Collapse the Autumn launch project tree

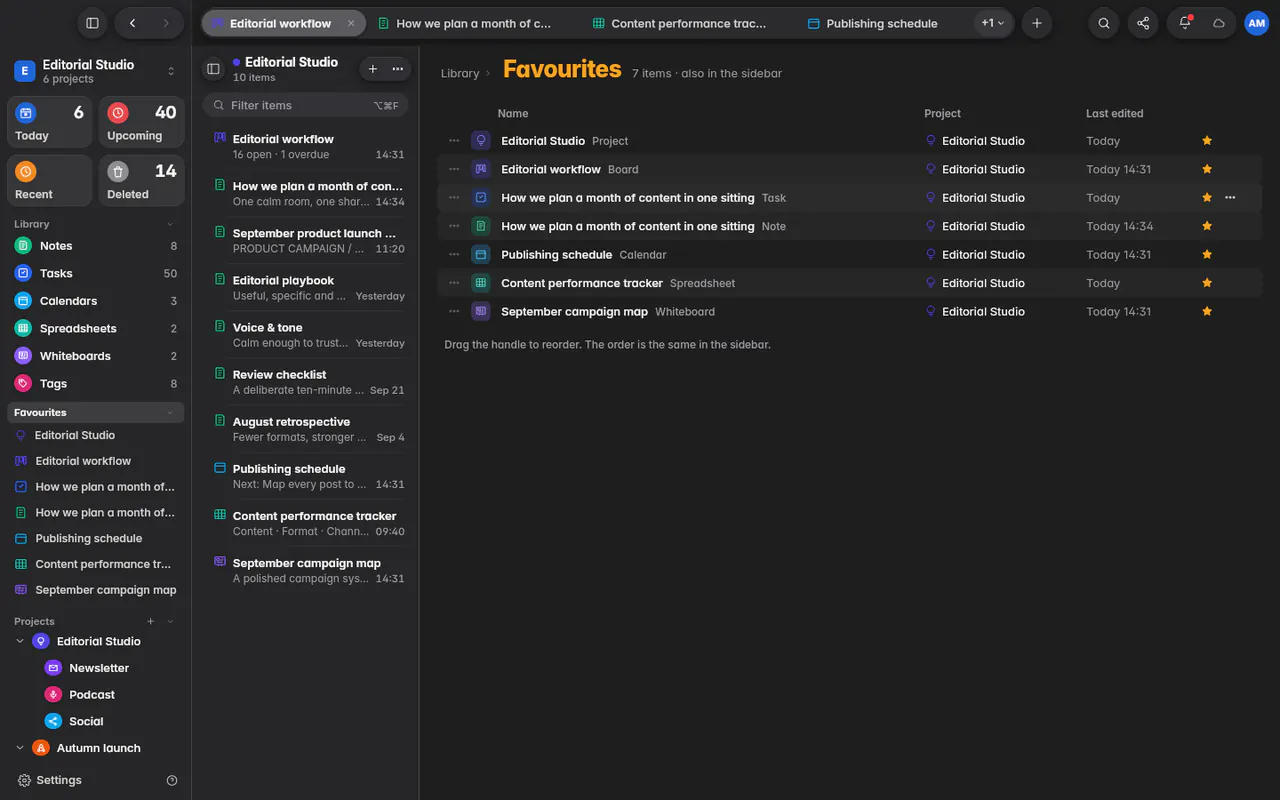coord(20,748)
